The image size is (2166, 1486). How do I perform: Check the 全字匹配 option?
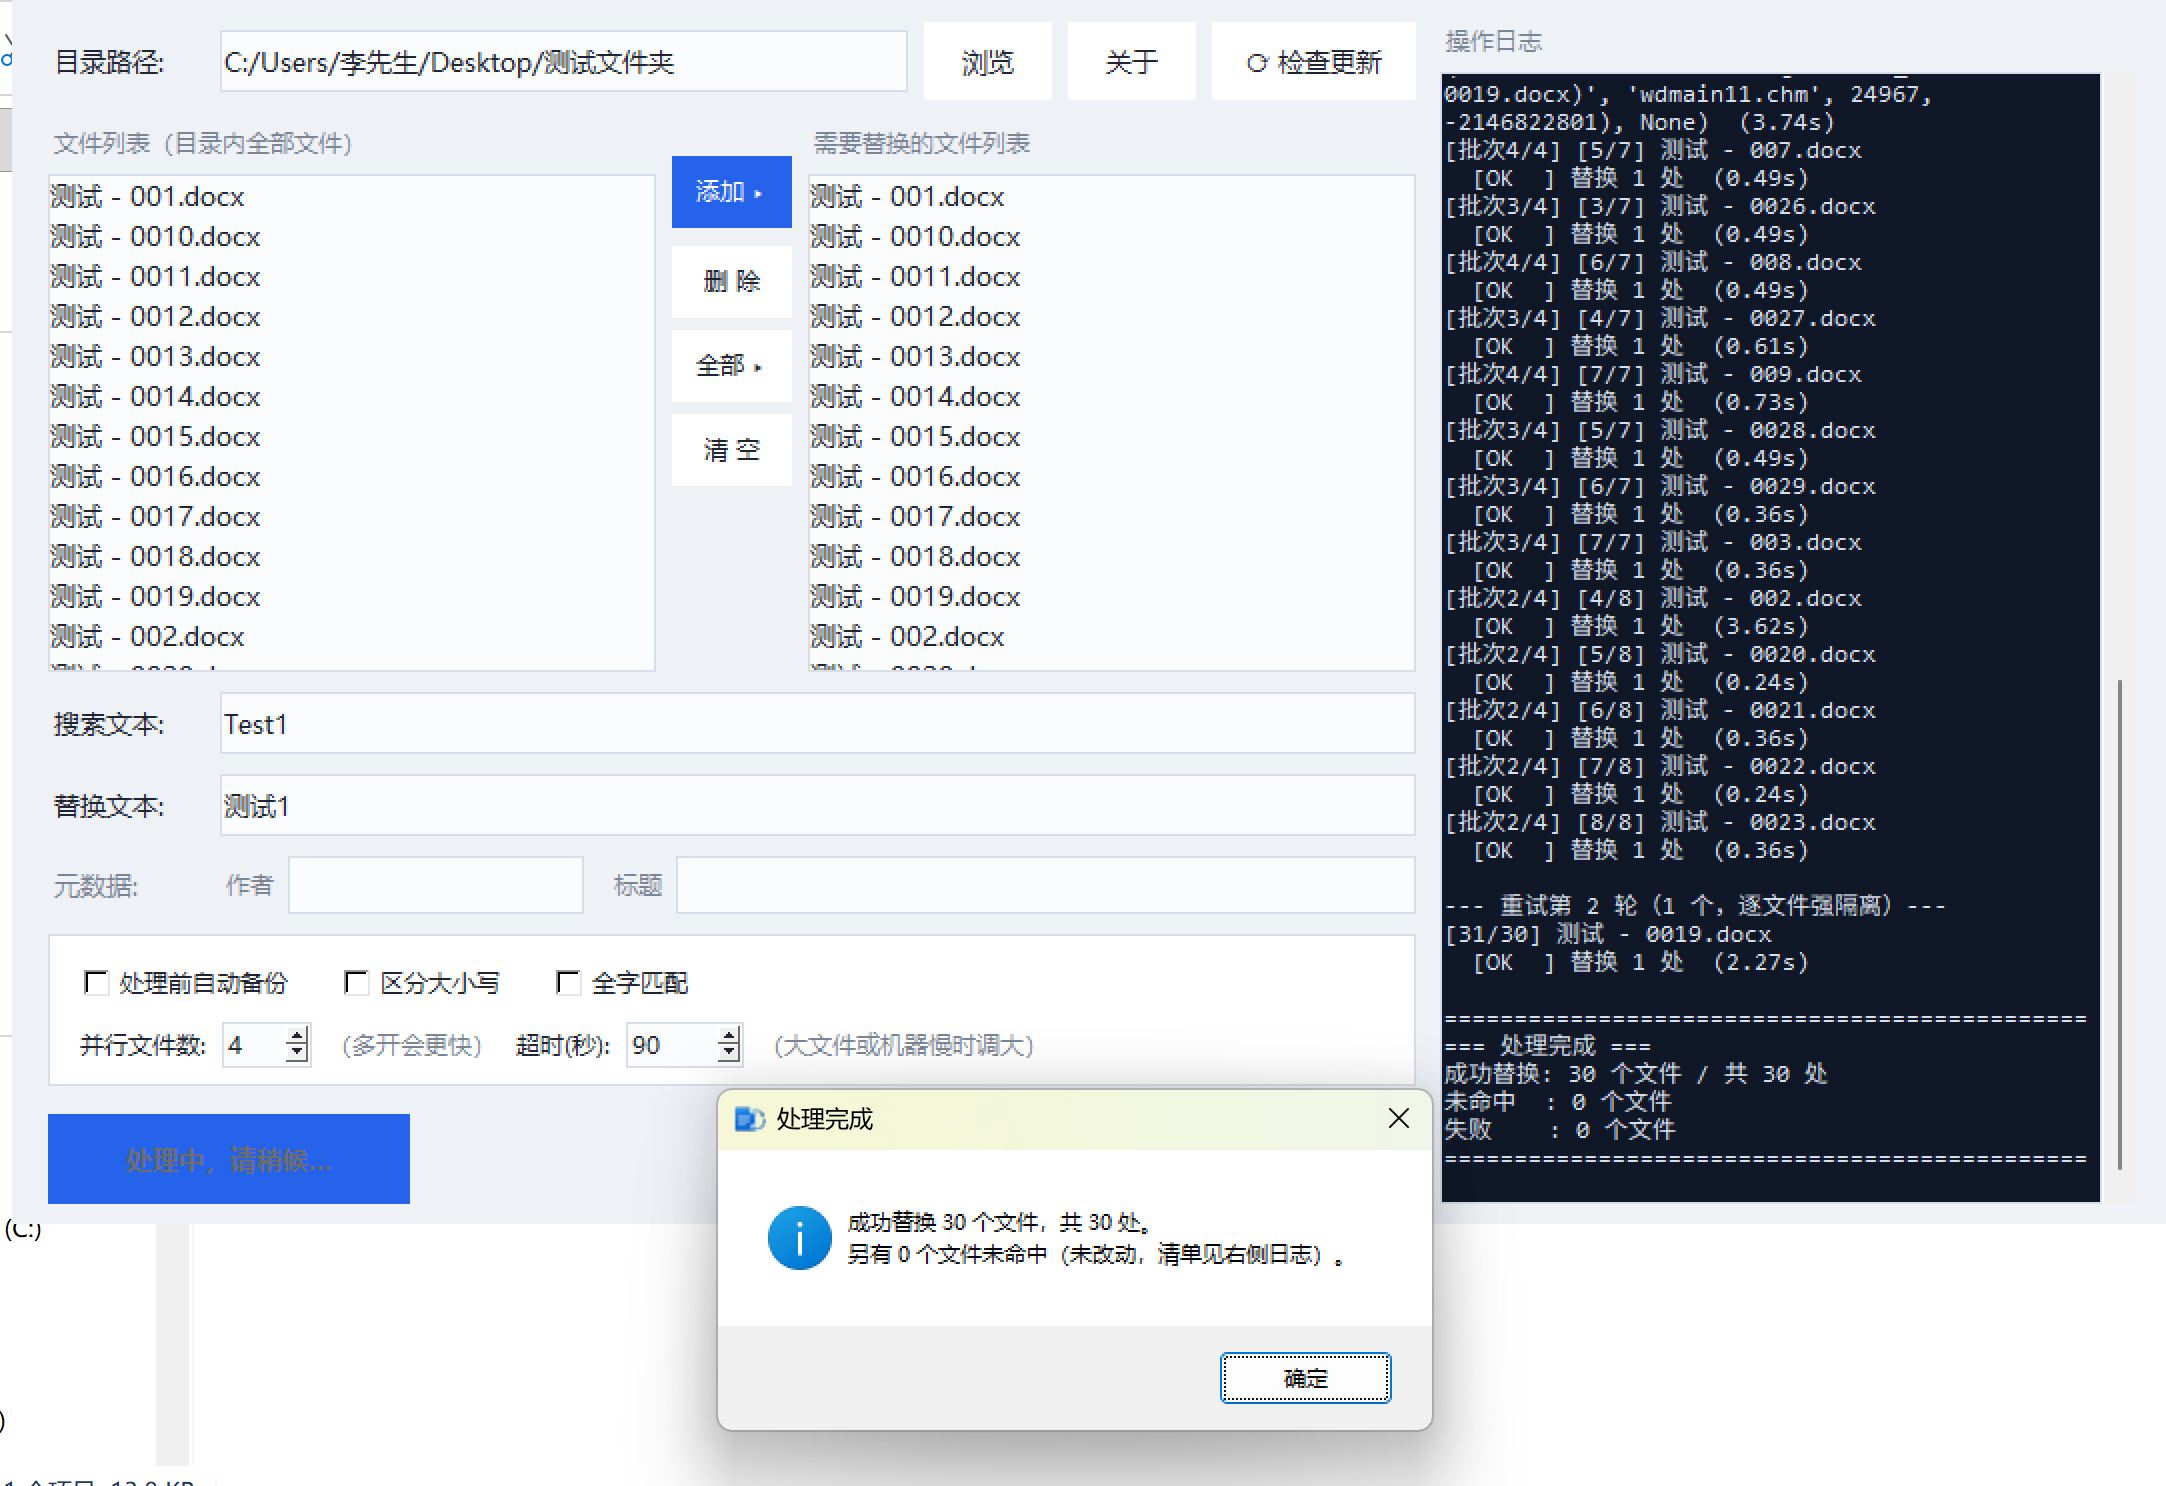567,983
